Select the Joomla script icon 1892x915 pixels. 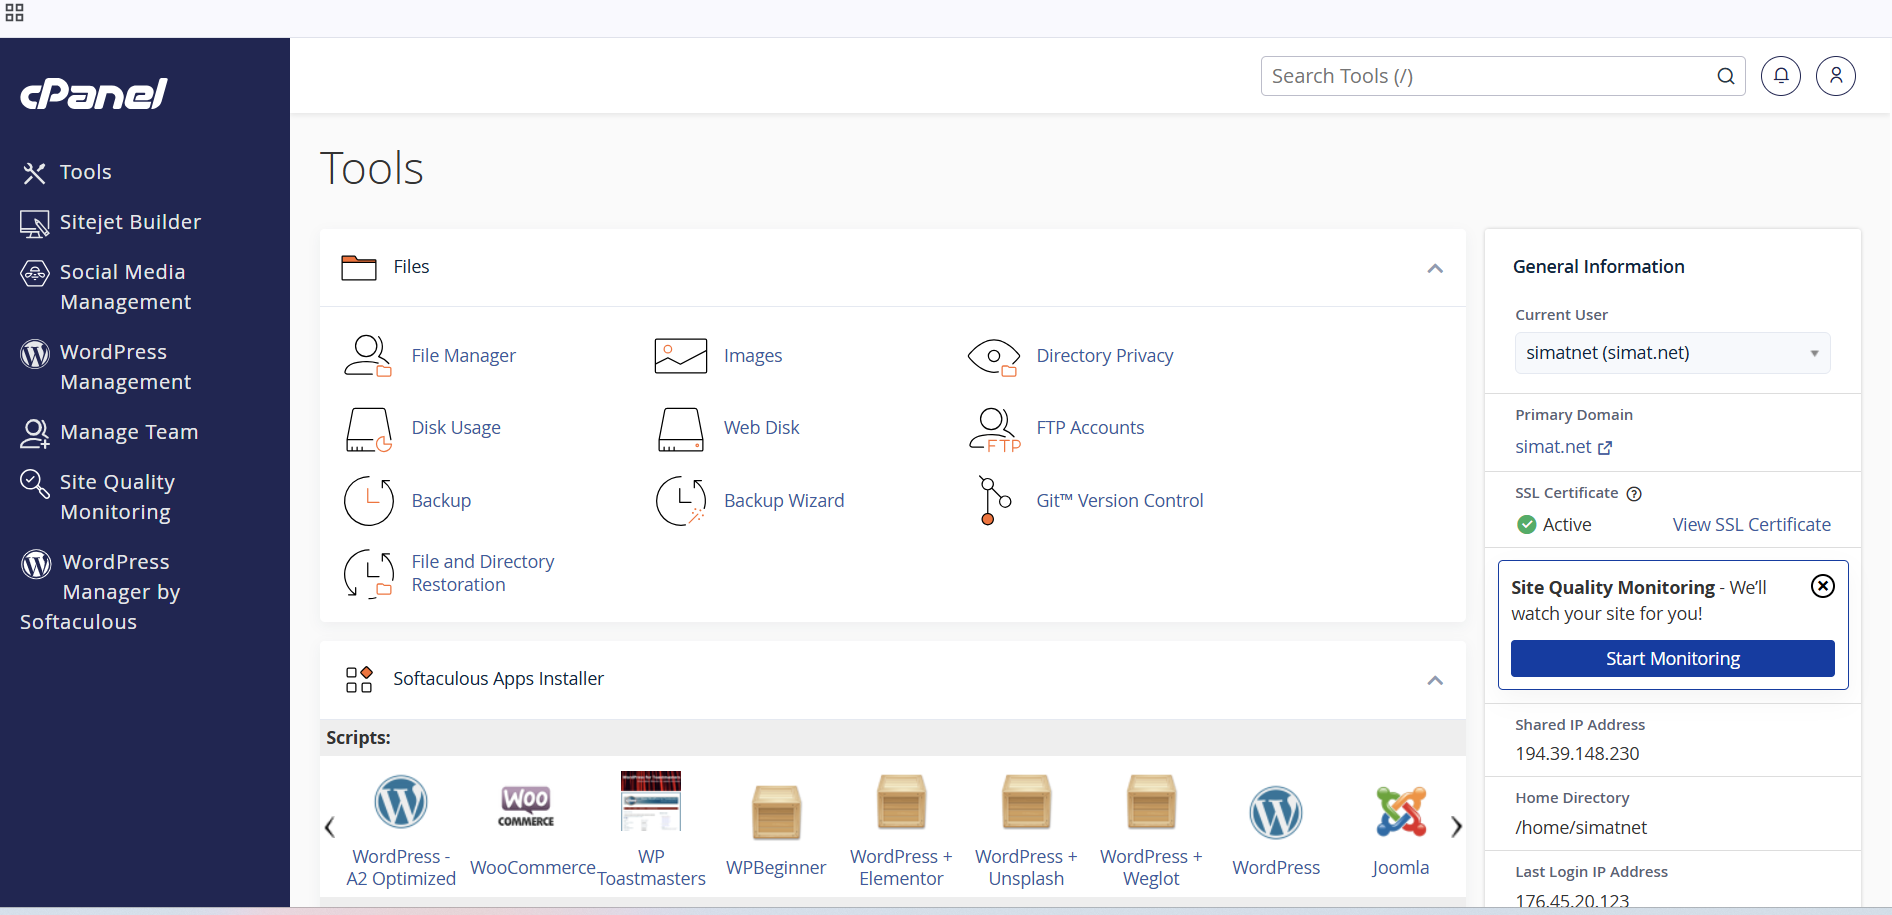(x=1400, y=811)
